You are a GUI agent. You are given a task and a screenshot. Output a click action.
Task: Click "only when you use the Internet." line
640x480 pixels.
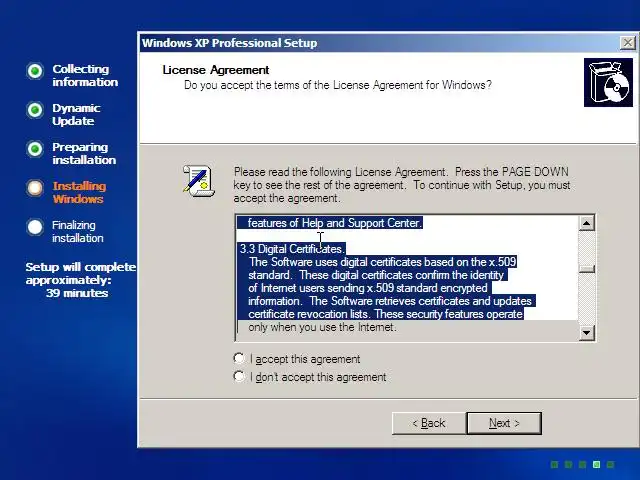coord(322,327)
